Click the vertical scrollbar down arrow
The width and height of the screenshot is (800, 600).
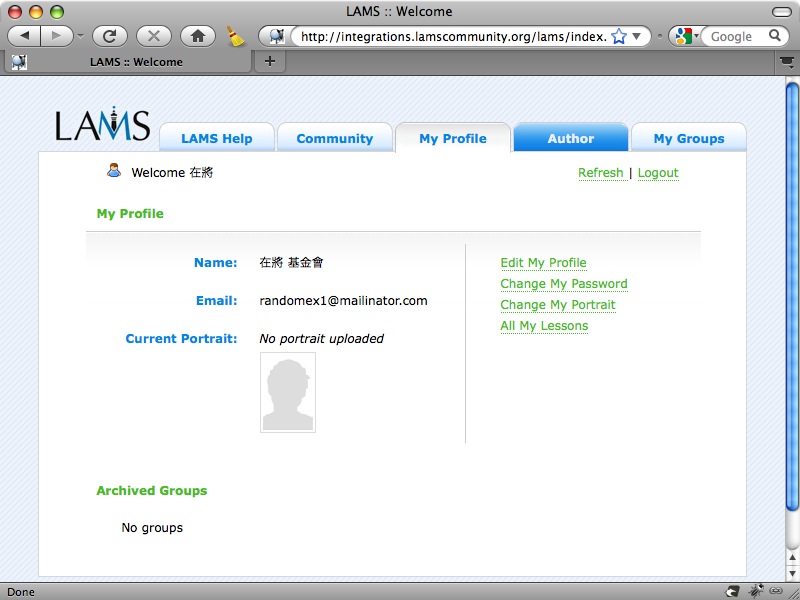pos(793,574)
